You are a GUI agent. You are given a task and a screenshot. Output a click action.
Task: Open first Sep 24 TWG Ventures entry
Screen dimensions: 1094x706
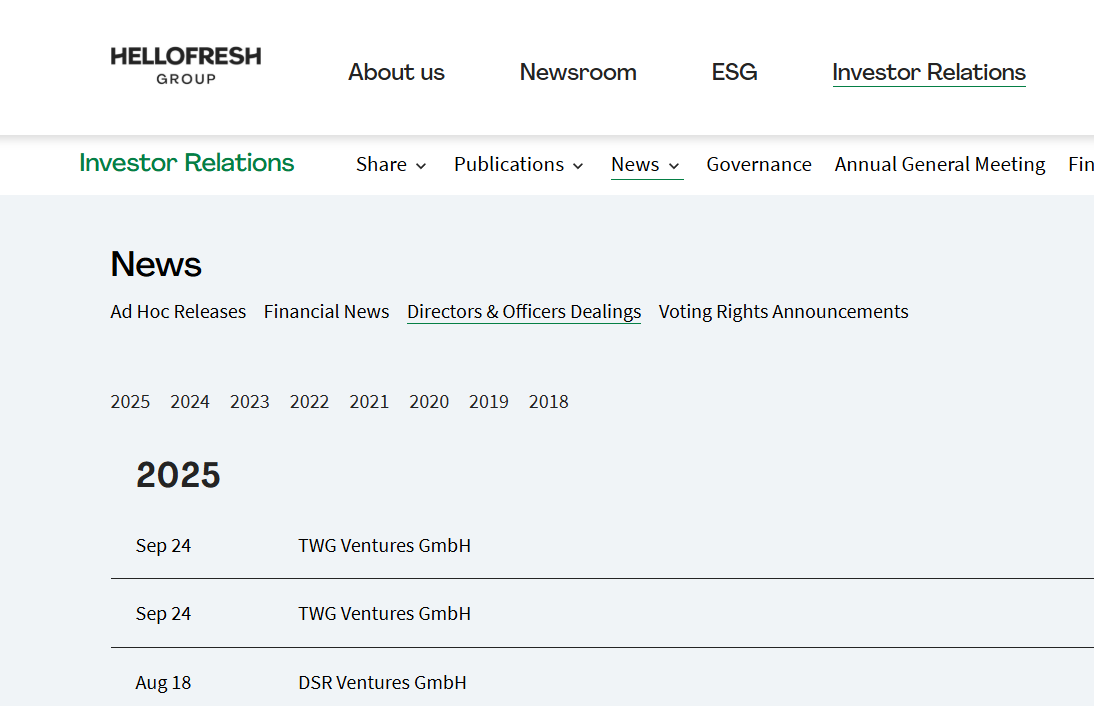(384, 546)
